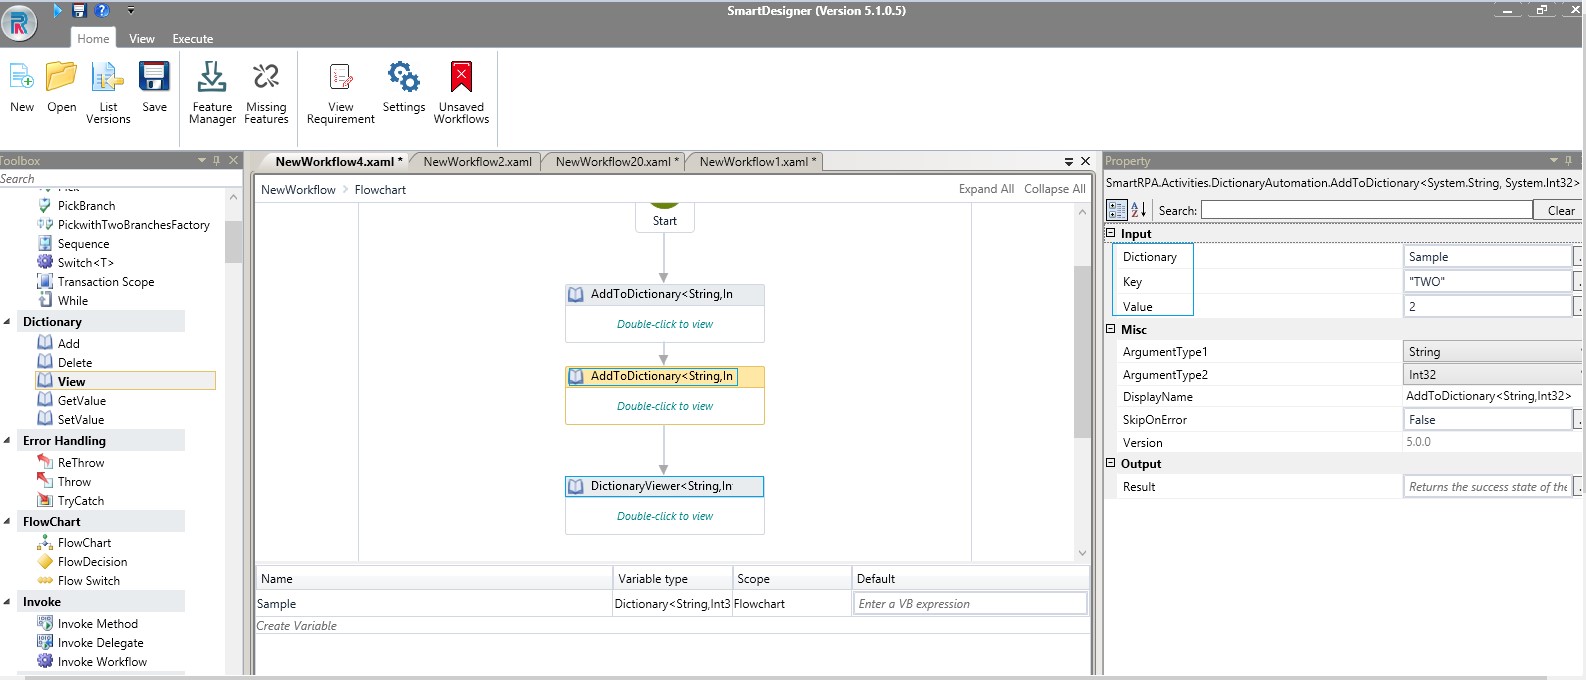Click the List Versions icon
Image resolution: width=1586 pixels, height=680 pixels.
click(x=108, y=78)
